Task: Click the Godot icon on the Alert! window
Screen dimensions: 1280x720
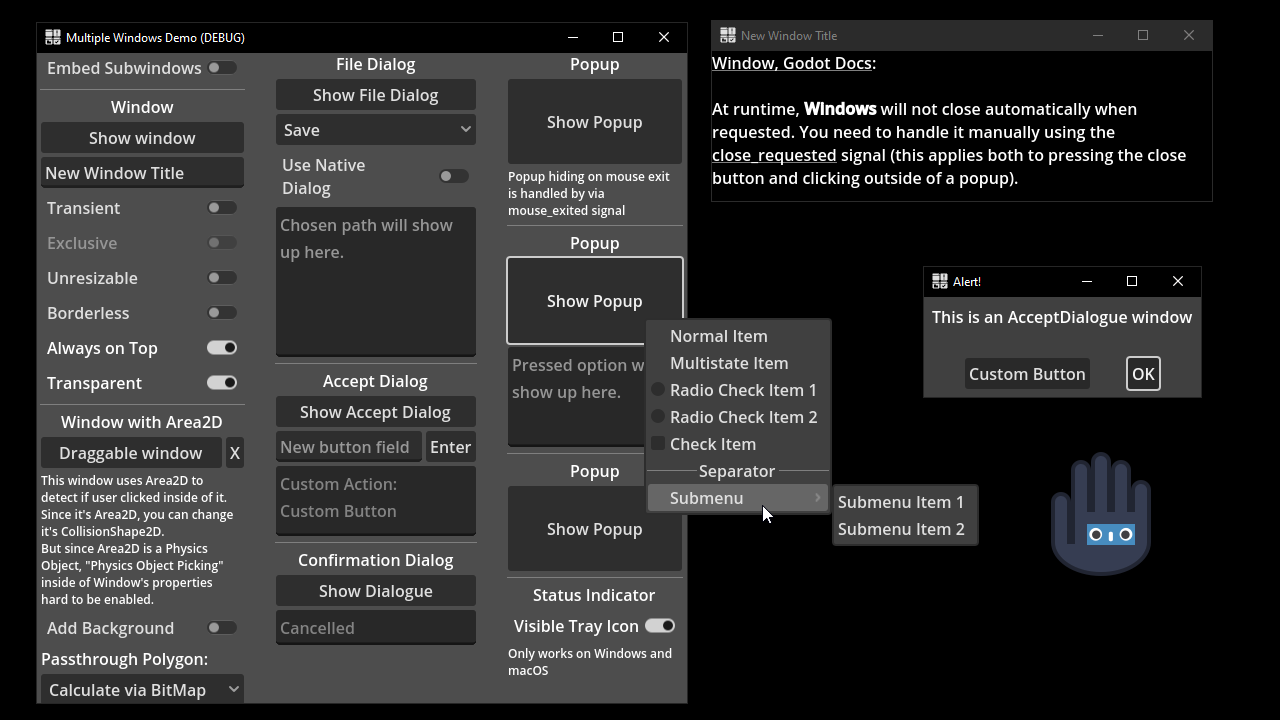Action: click(939, 281)
